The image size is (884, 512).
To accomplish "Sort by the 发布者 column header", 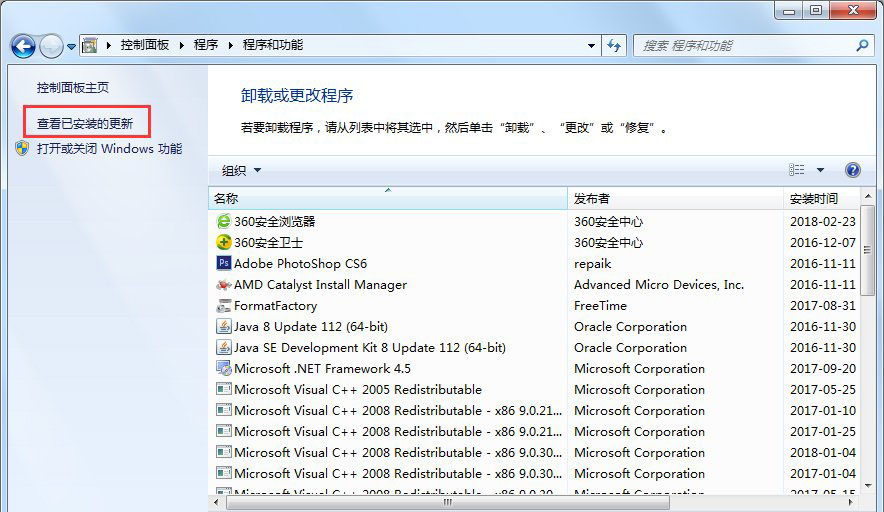I will tap(675, 198).
